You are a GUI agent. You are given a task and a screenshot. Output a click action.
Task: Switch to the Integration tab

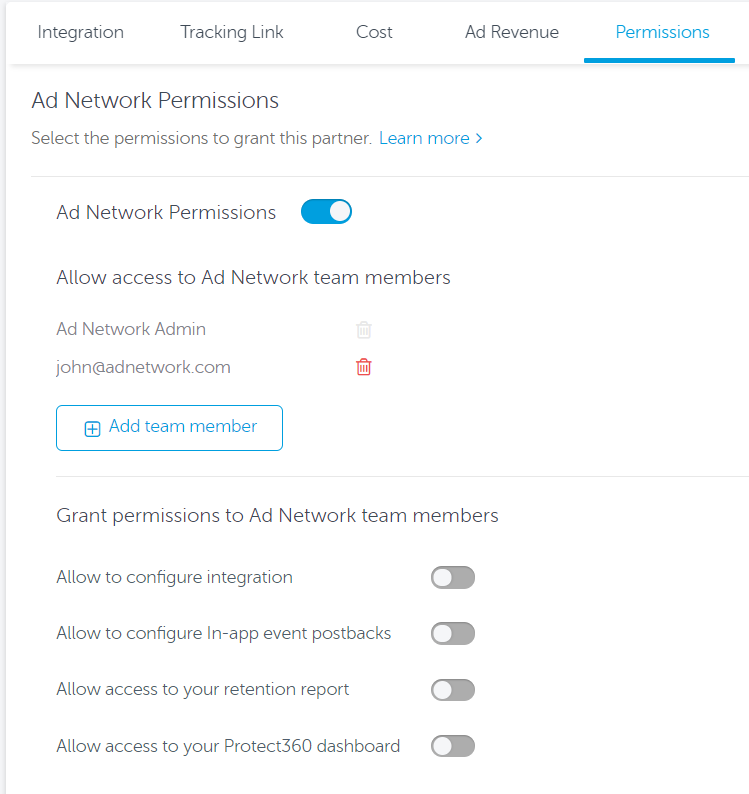click(81, 32)
